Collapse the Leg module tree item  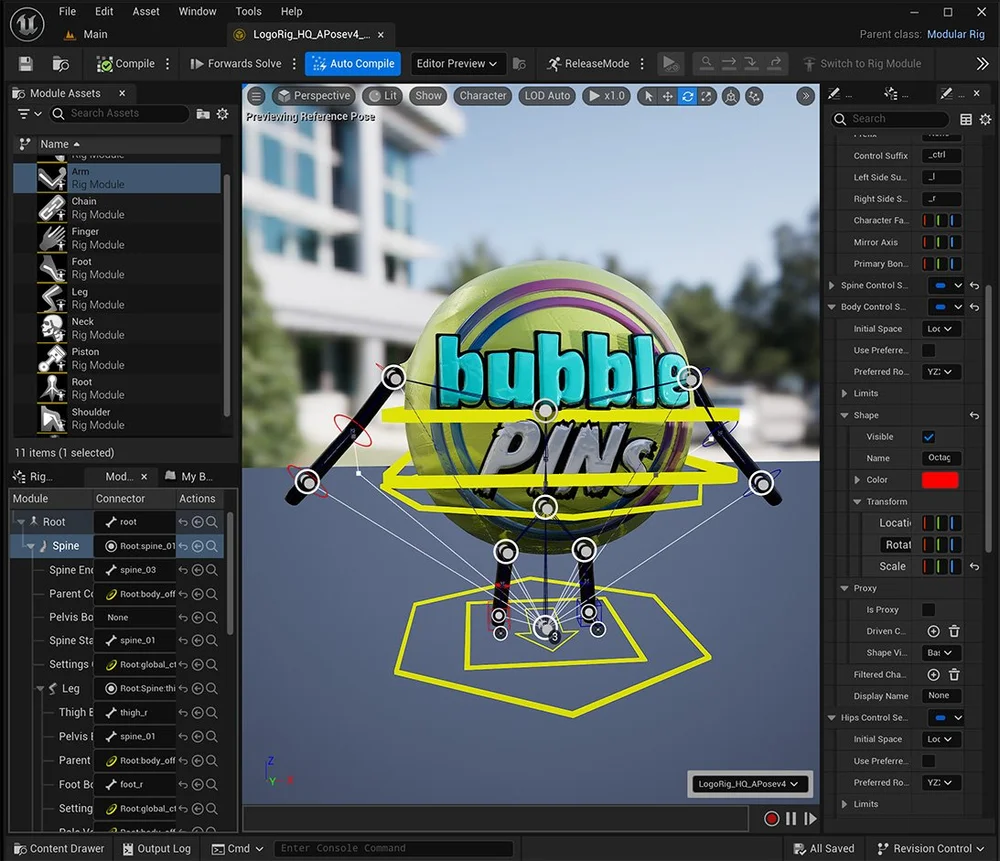pyautogui.click(x=40, y=689)
